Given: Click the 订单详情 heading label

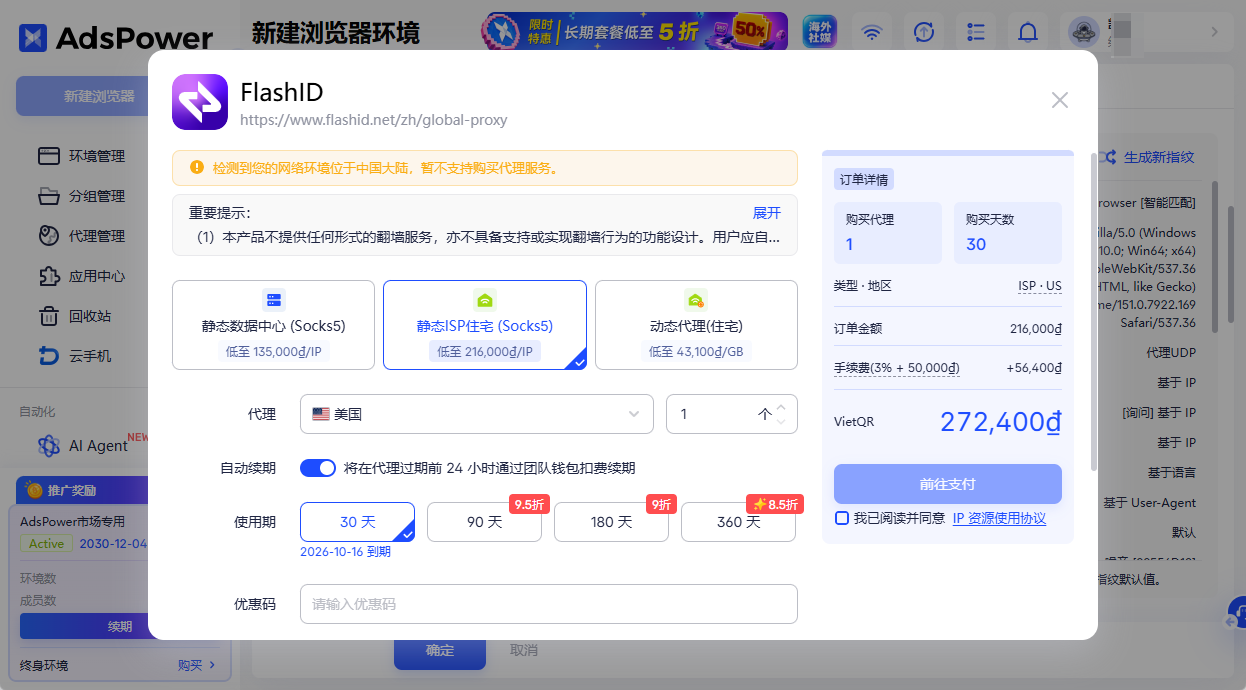Looking at the screenshot, I should click(863, 180).
